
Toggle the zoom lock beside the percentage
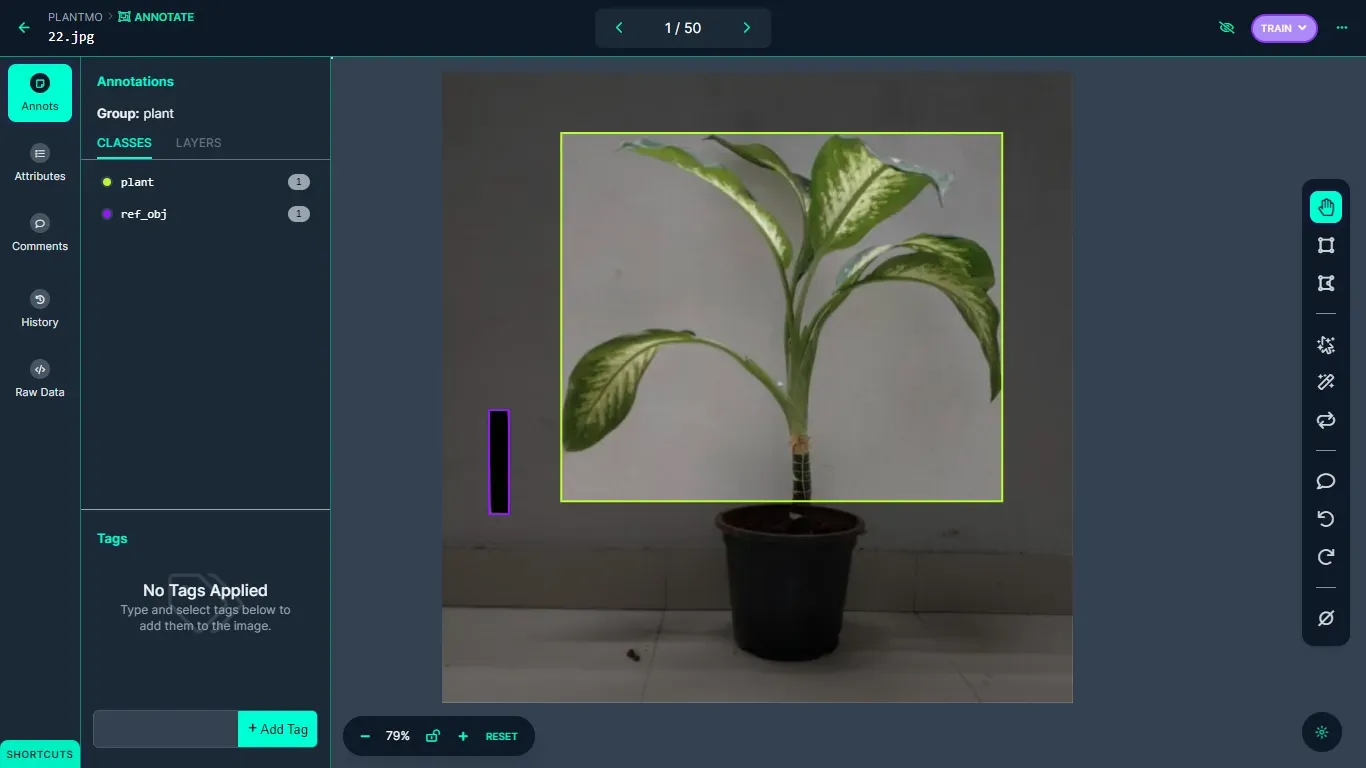(432, 736)
